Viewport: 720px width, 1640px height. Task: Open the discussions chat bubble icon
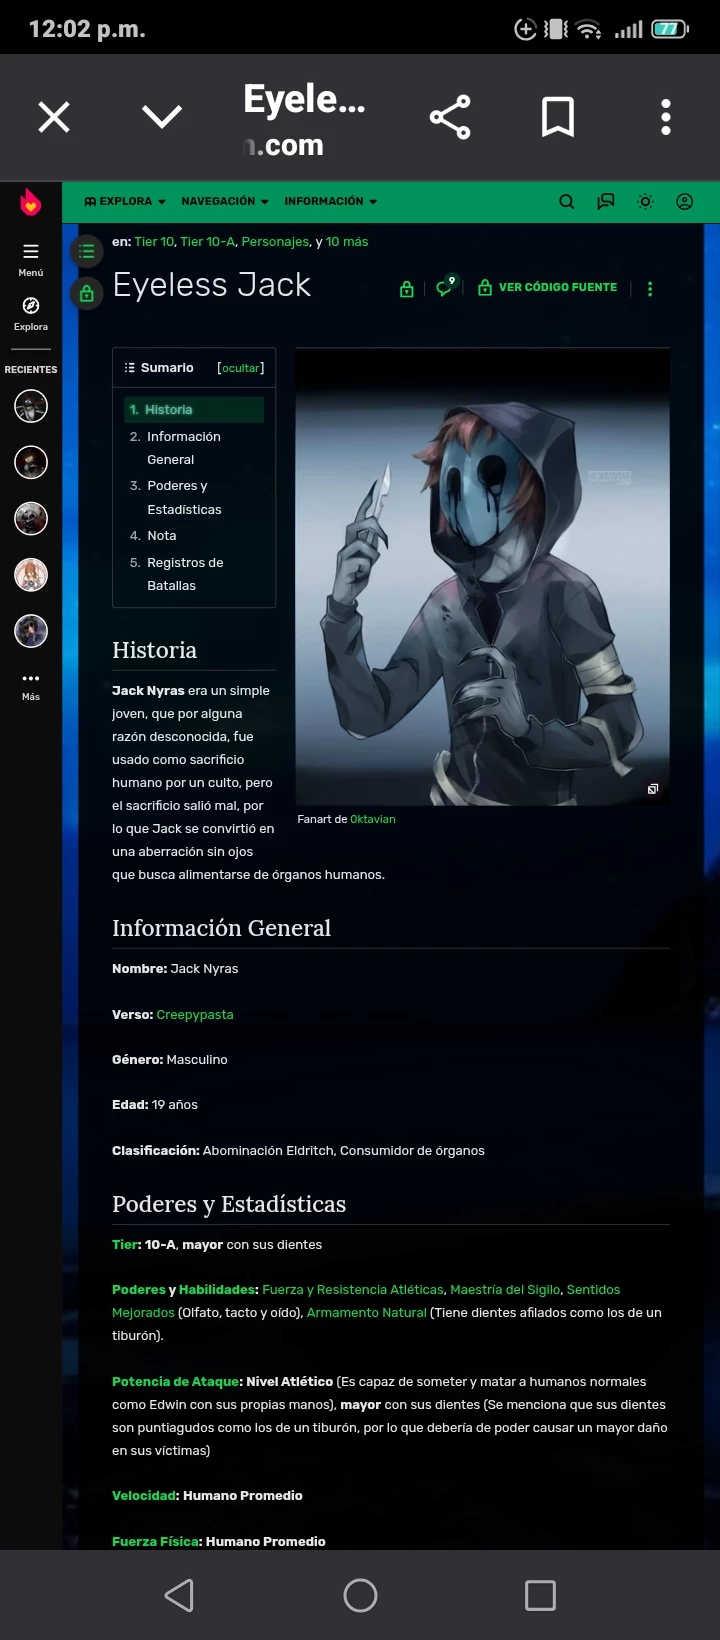[x=606, y=202]
